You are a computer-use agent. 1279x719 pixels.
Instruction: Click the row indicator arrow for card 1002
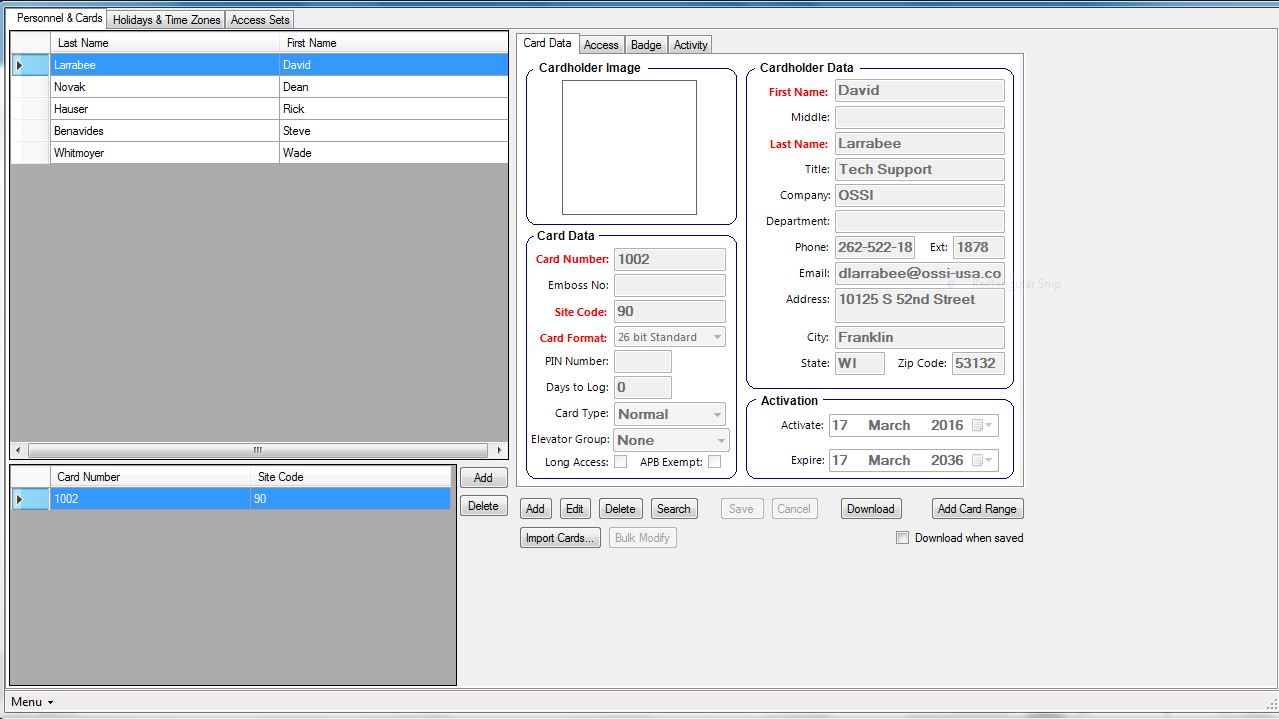19,499
